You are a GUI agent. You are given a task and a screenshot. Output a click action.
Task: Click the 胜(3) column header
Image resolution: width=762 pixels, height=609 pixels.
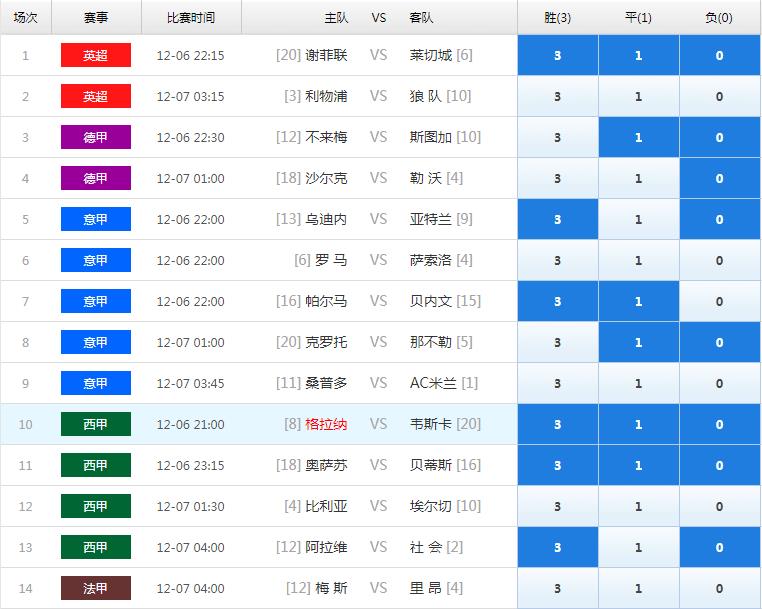(557, 18)
